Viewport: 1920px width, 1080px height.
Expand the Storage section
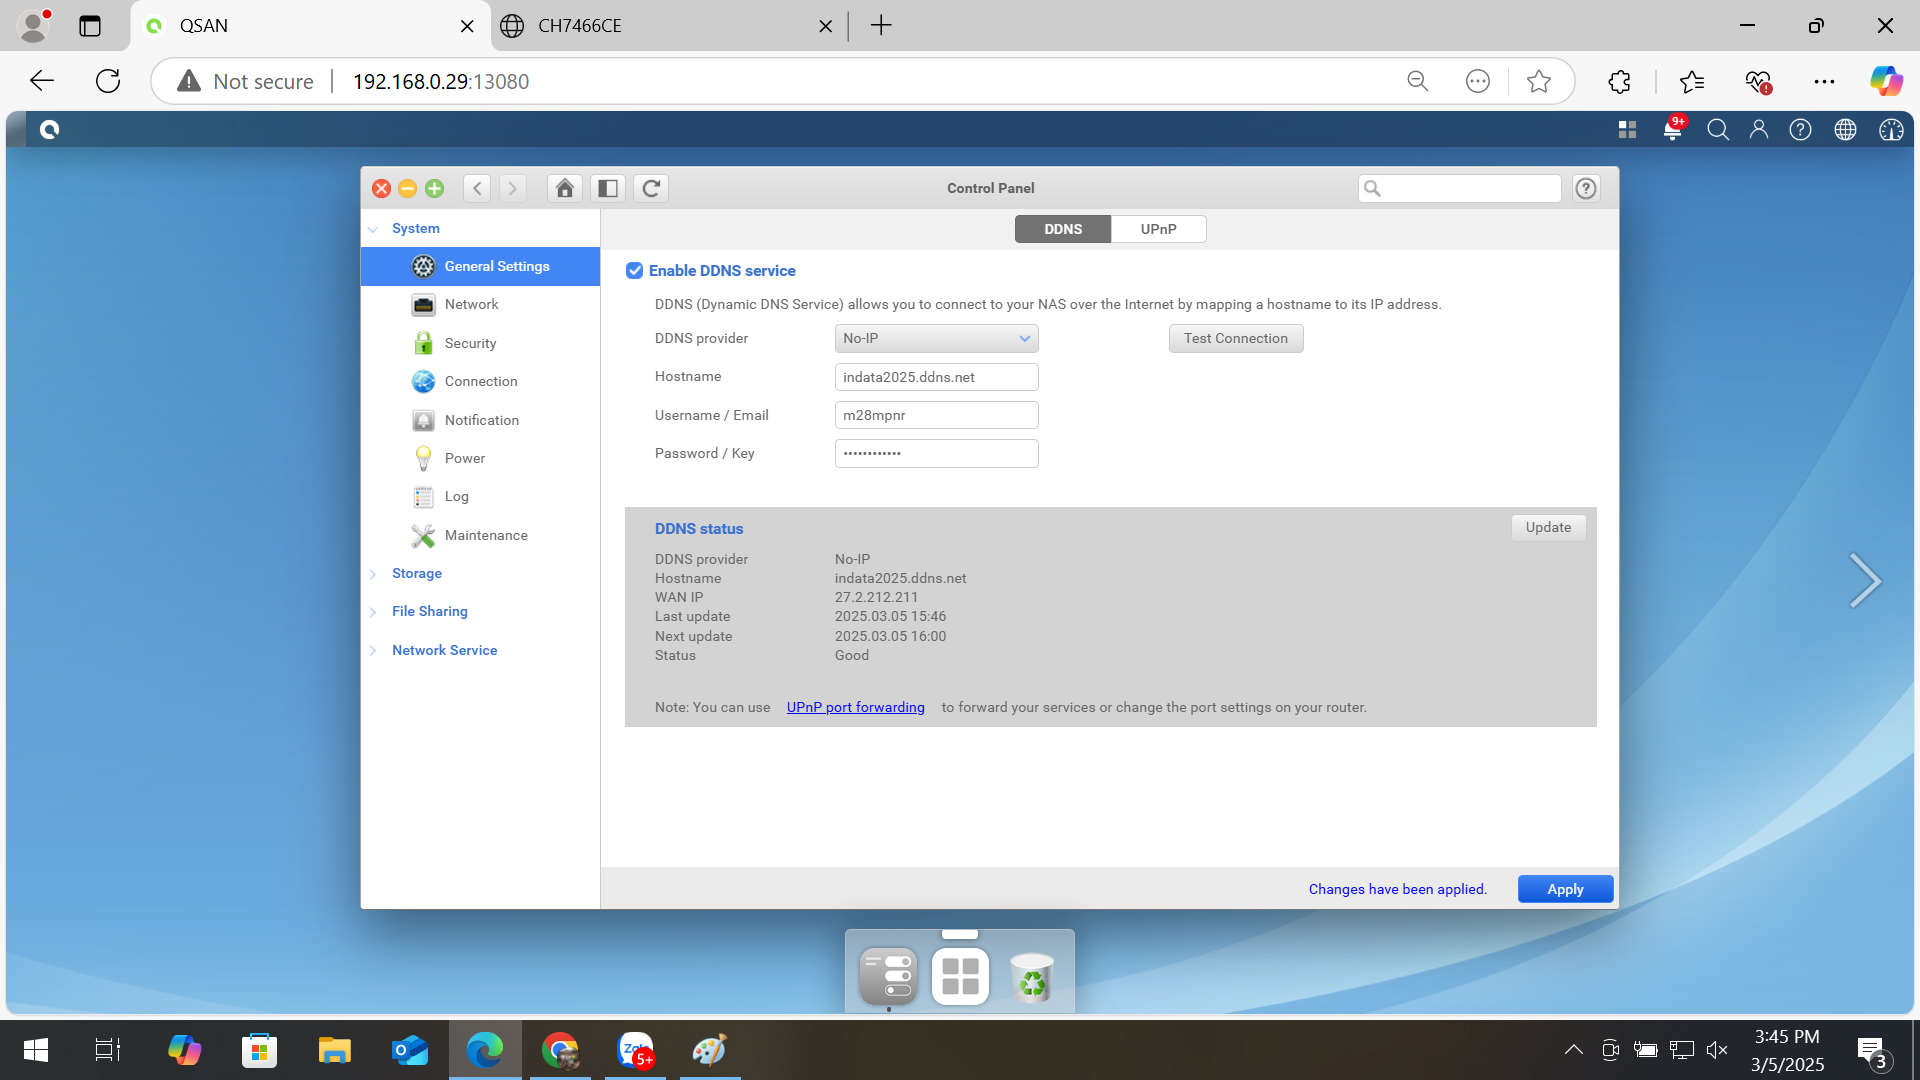(x=416, y=573)
